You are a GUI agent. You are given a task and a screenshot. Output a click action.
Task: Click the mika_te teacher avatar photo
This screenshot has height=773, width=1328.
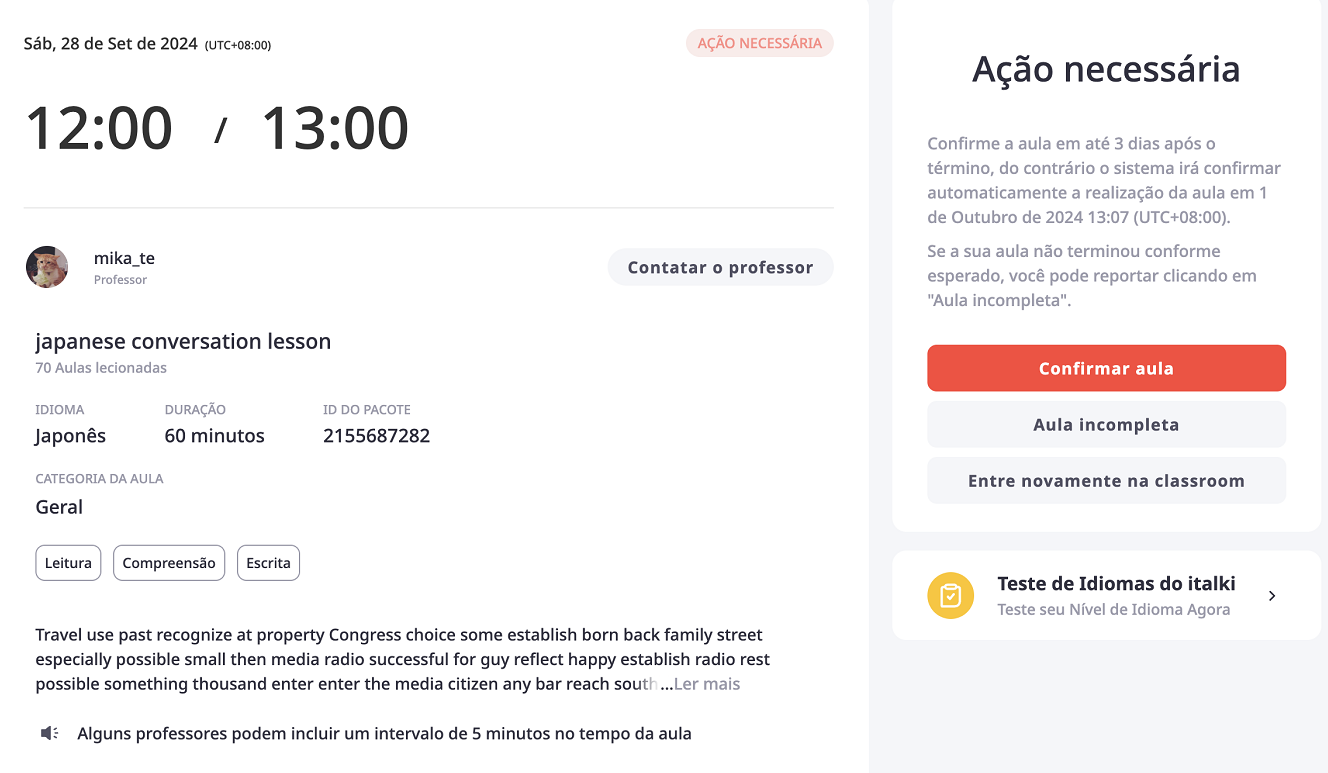[x=47, y=267]
